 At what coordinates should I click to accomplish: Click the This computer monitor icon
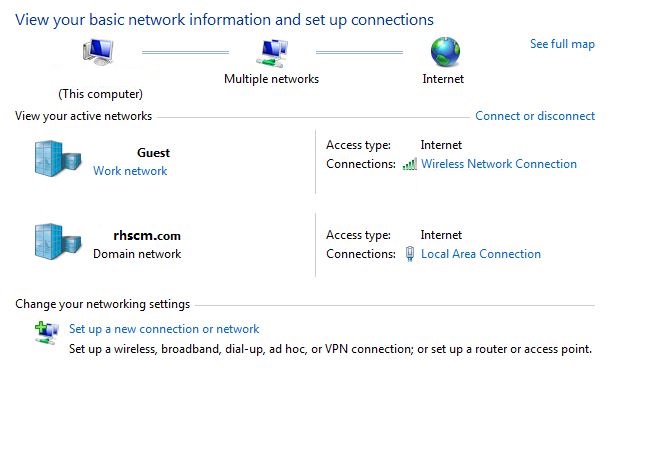(x=98, y=52)
